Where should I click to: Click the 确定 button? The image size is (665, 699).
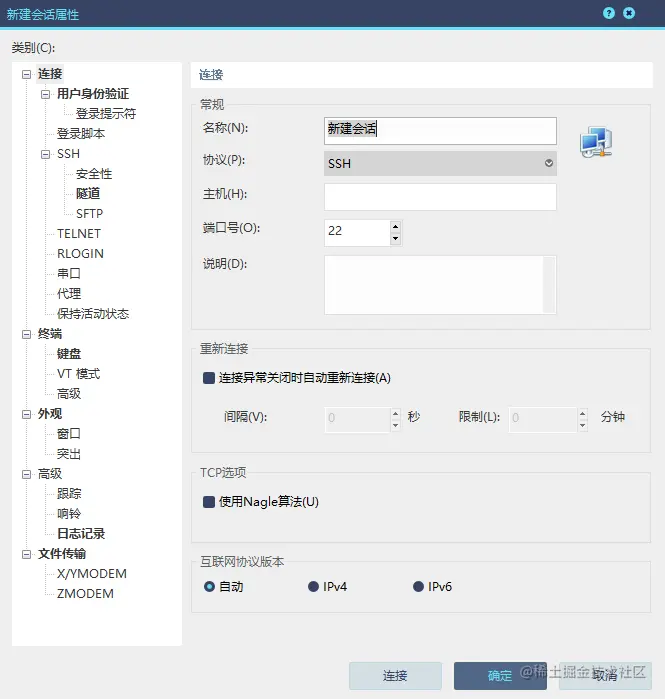tap(500, 676)
